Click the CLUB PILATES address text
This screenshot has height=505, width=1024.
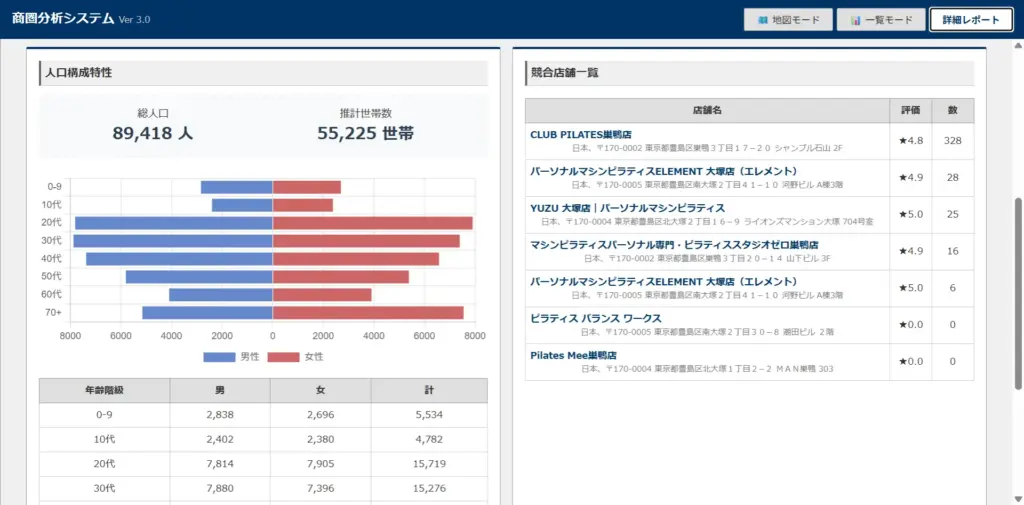tap(707, 149)
